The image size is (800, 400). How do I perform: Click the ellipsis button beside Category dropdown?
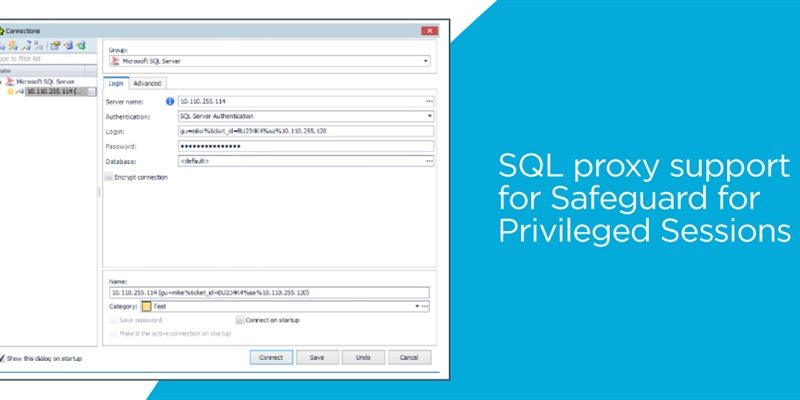point(424,307)
